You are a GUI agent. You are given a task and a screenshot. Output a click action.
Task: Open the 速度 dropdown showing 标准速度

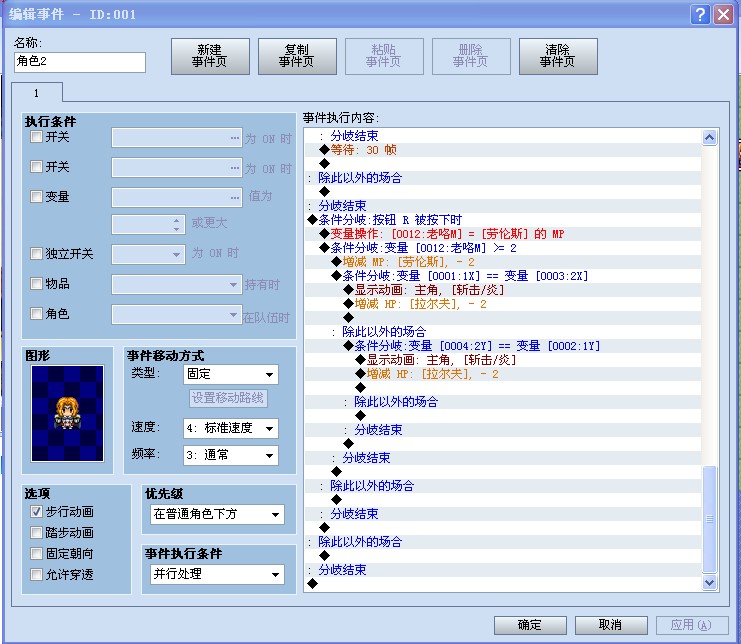[231, 429]
